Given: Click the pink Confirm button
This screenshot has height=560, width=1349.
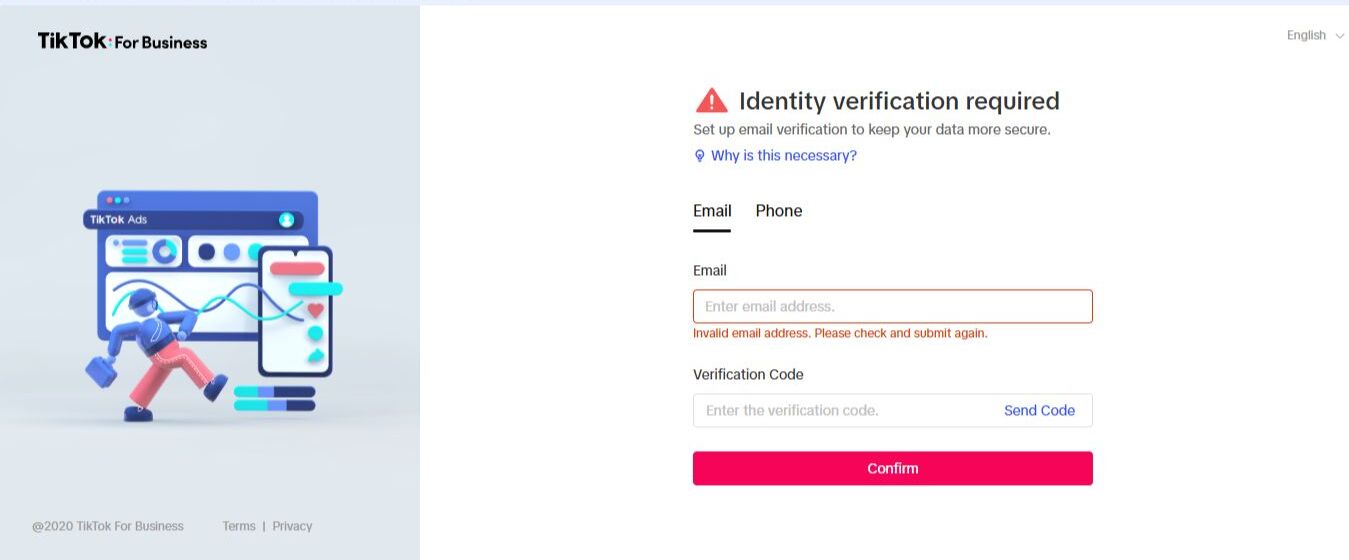Looking at the screenshot, I should (x=892, y=468).
